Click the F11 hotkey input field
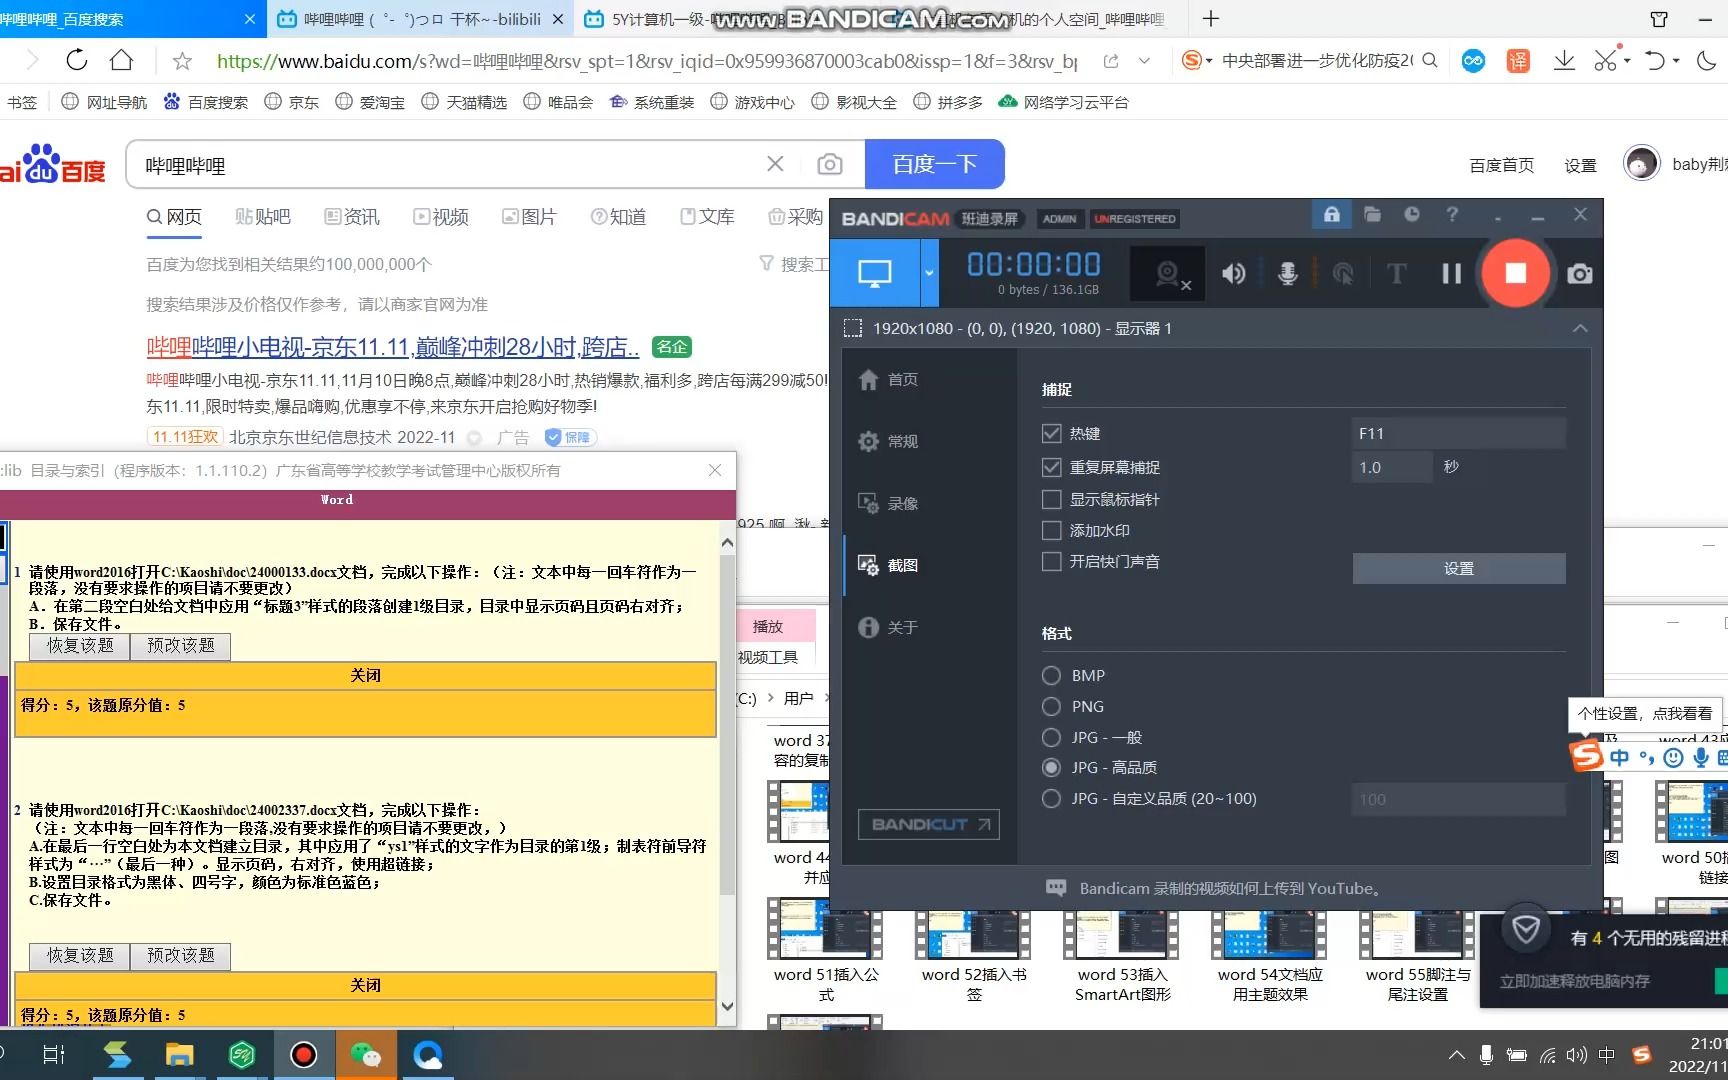1728x1080 pixels. click(x=1458, y=433)
